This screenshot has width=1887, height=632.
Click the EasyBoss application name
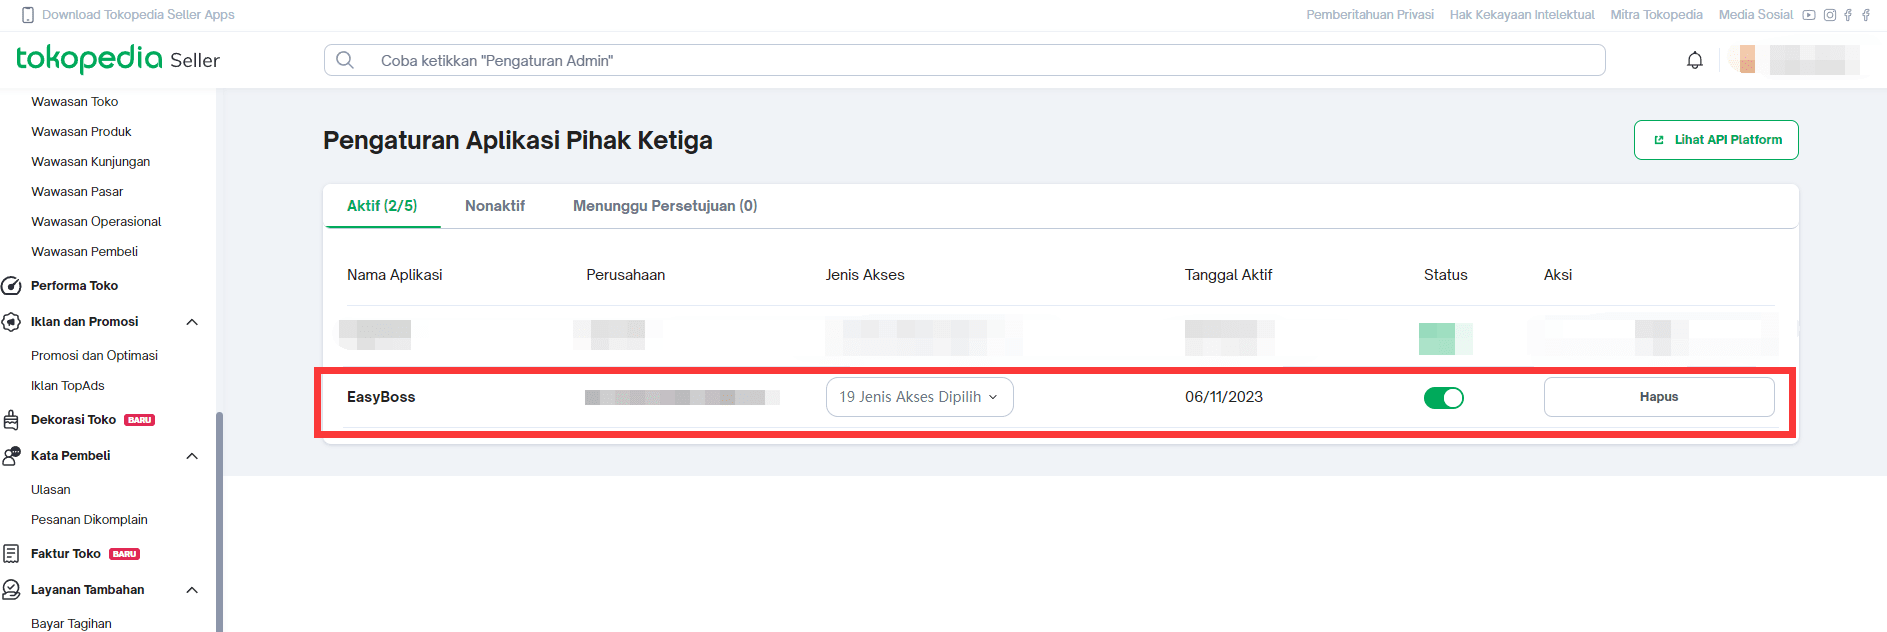(x=381, y=397)
